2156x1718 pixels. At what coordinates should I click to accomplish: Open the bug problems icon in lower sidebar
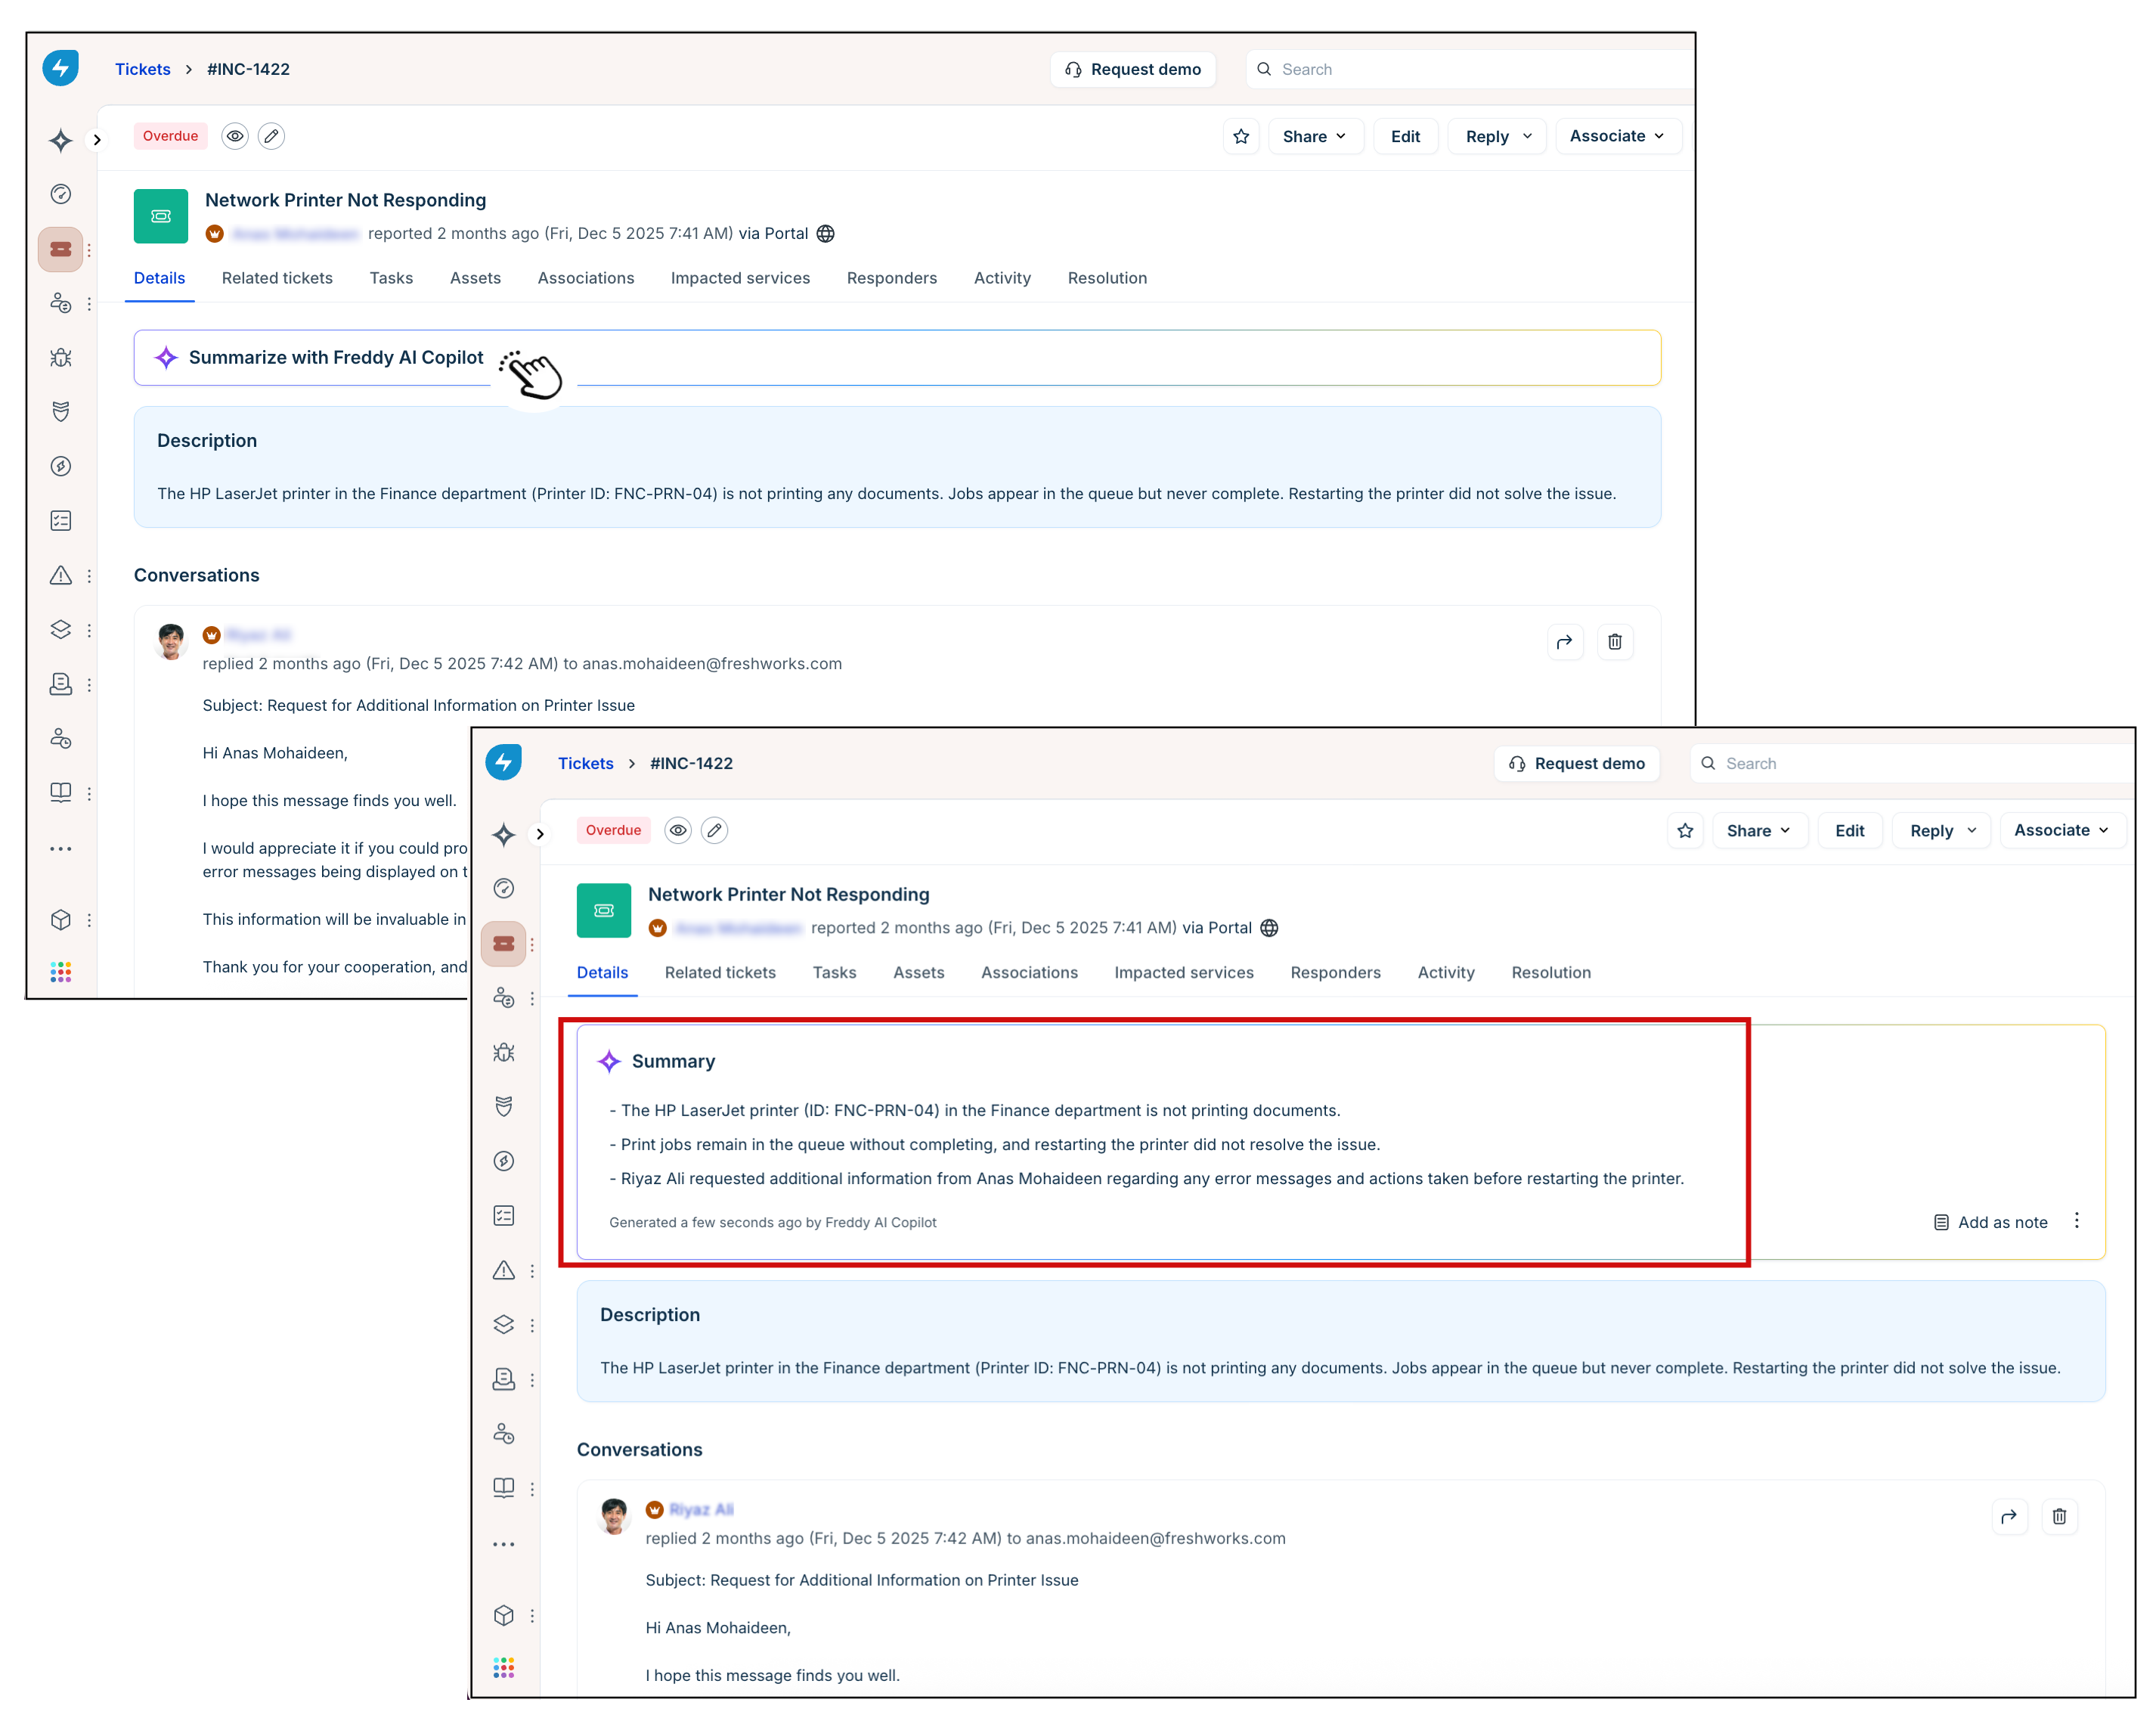point(504,1052)
